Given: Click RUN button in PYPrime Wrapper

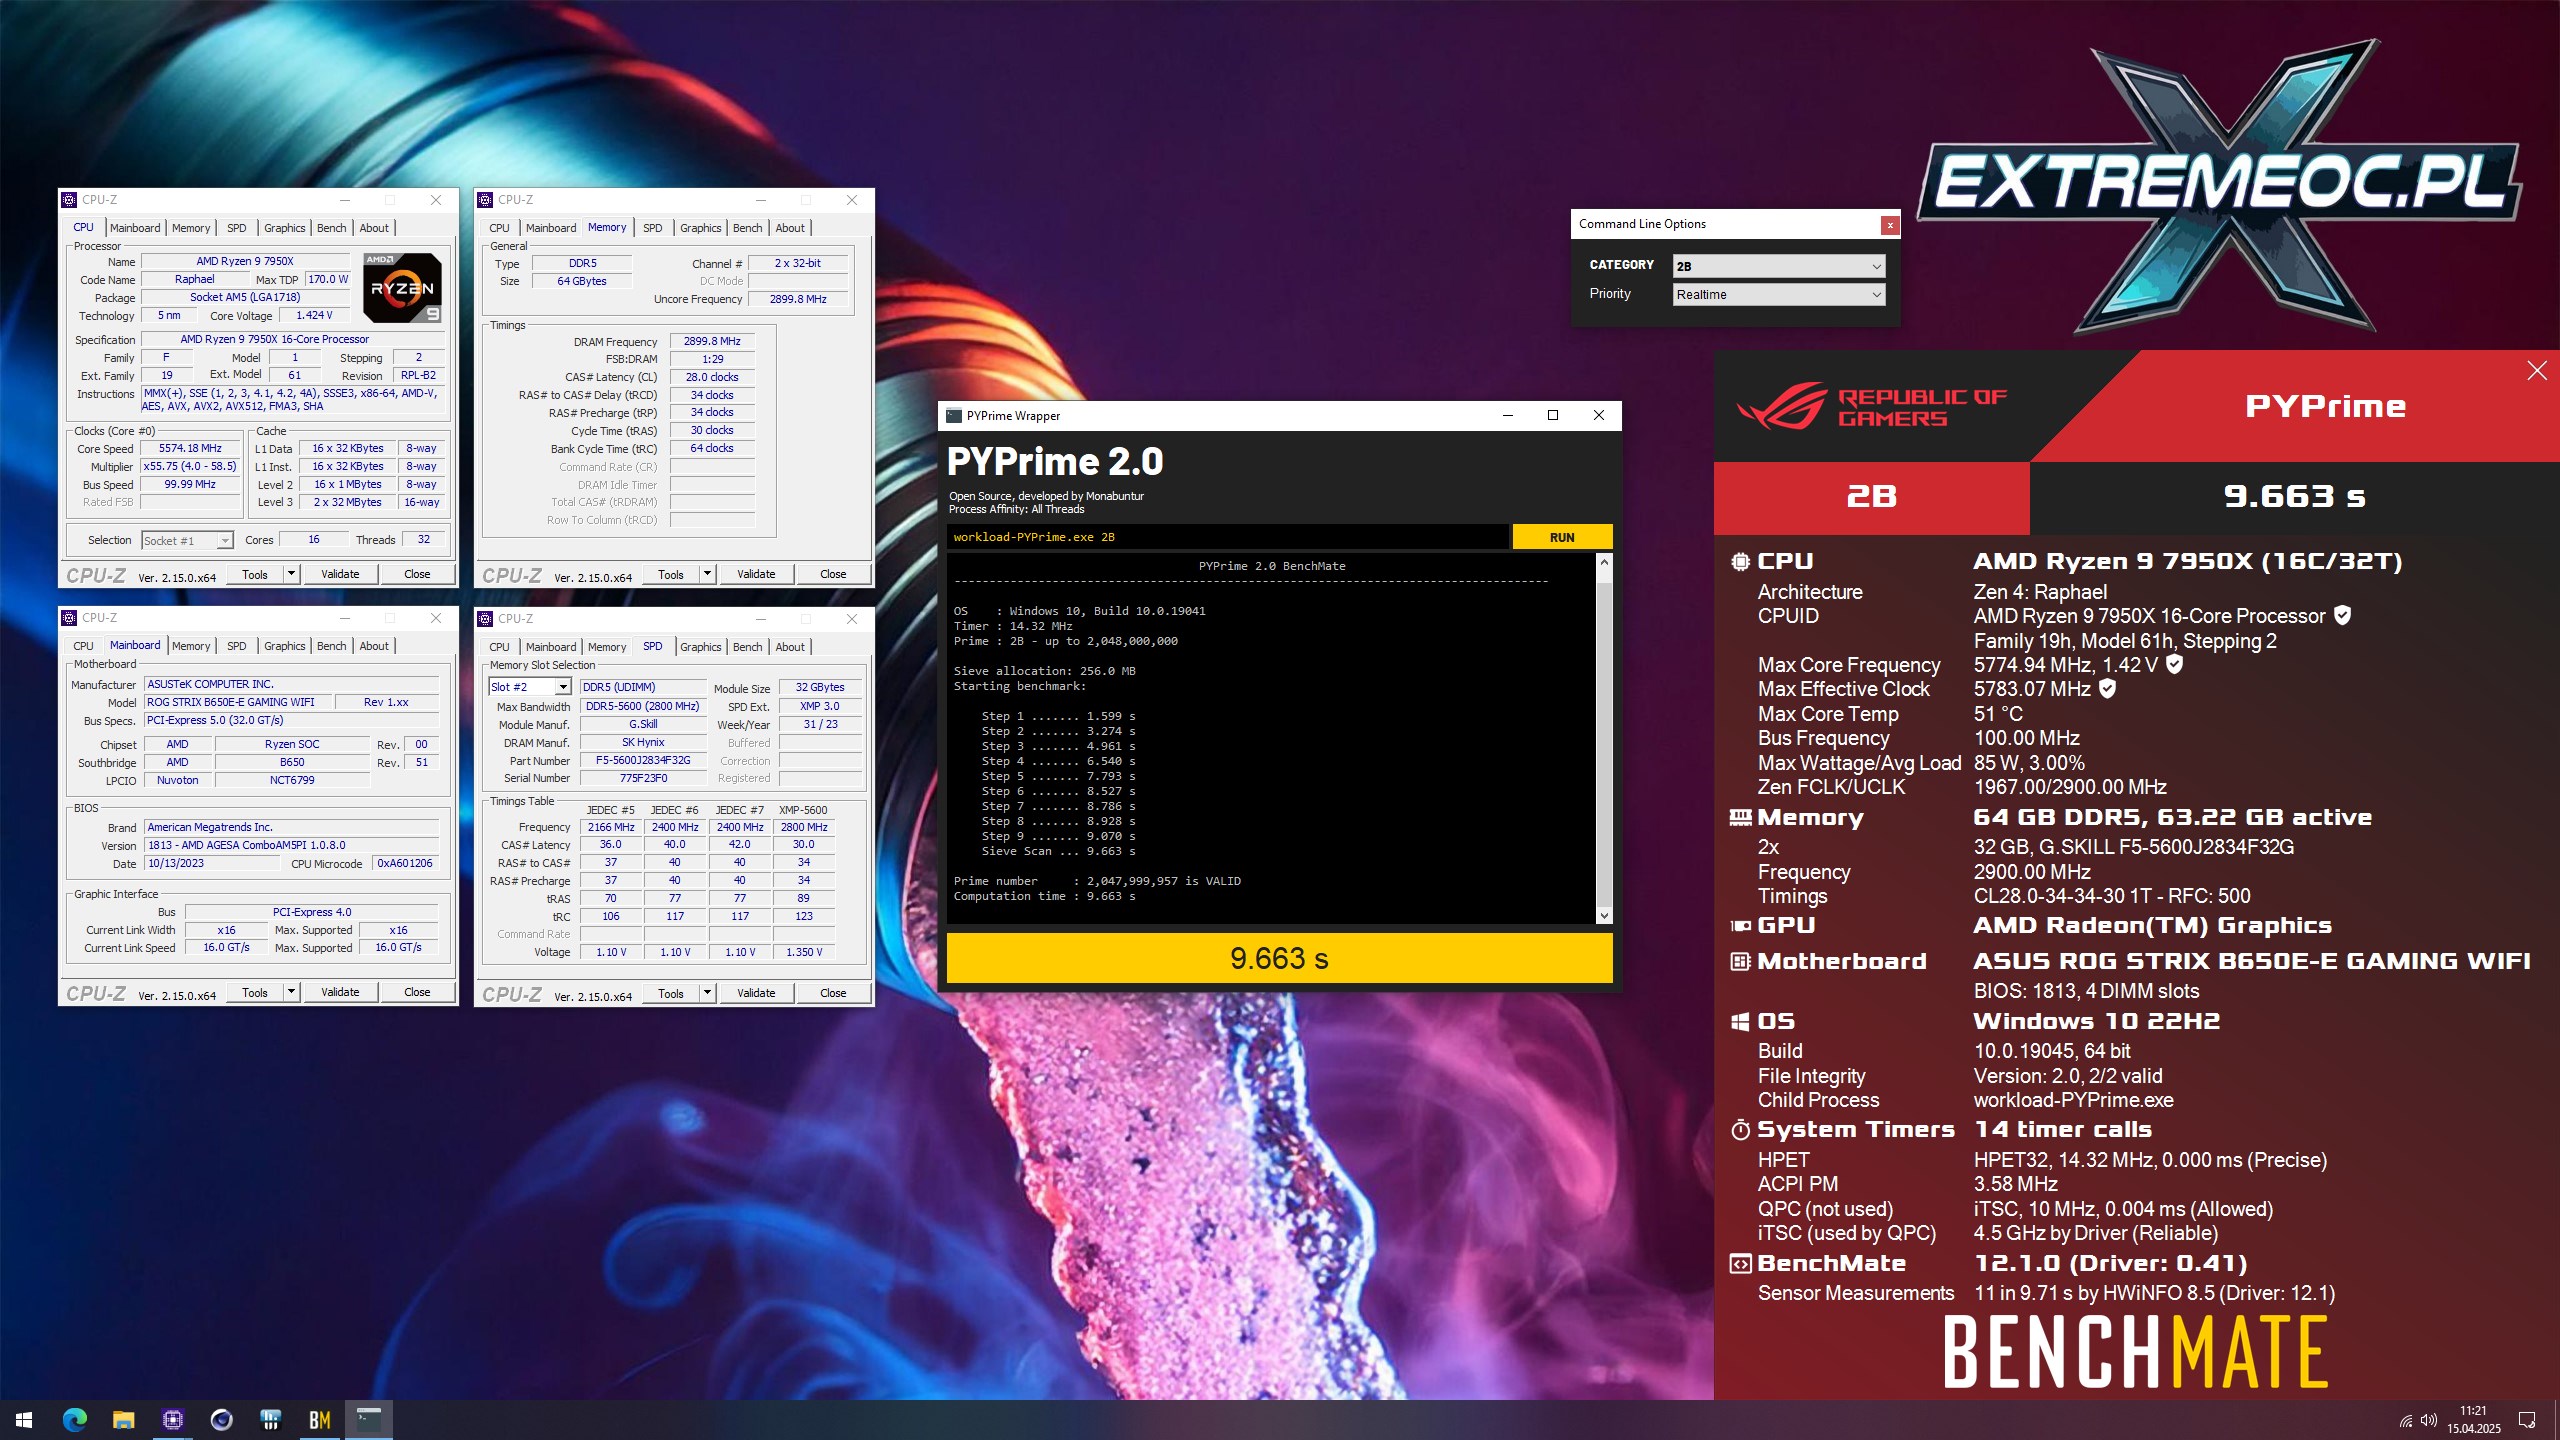Looking at the screenshot, I should pos(1562,537).
